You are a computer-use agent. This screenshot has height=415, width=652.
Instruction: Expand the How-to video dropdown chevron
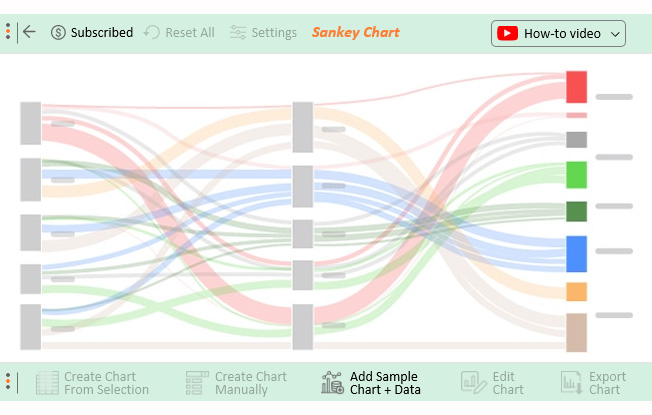tap(615, 34)
